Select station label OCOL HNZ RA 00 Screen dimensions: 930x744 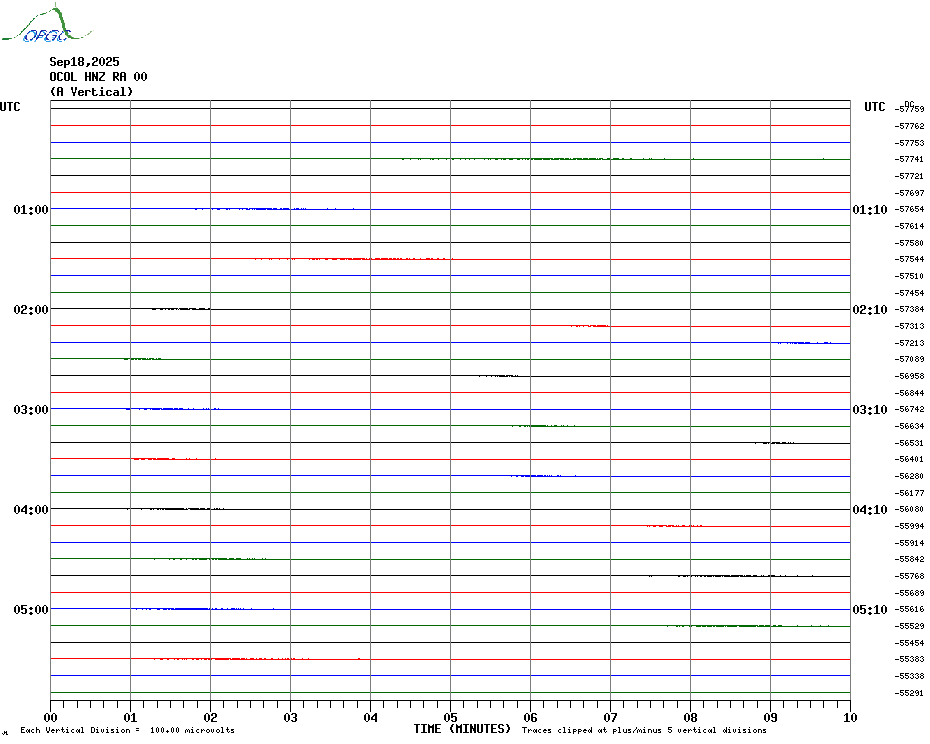tap(98, 77)
